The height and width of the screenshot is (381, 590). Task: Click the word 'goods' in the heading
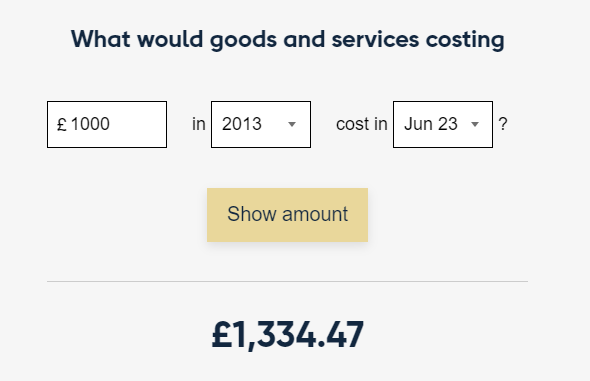(243, 40)
